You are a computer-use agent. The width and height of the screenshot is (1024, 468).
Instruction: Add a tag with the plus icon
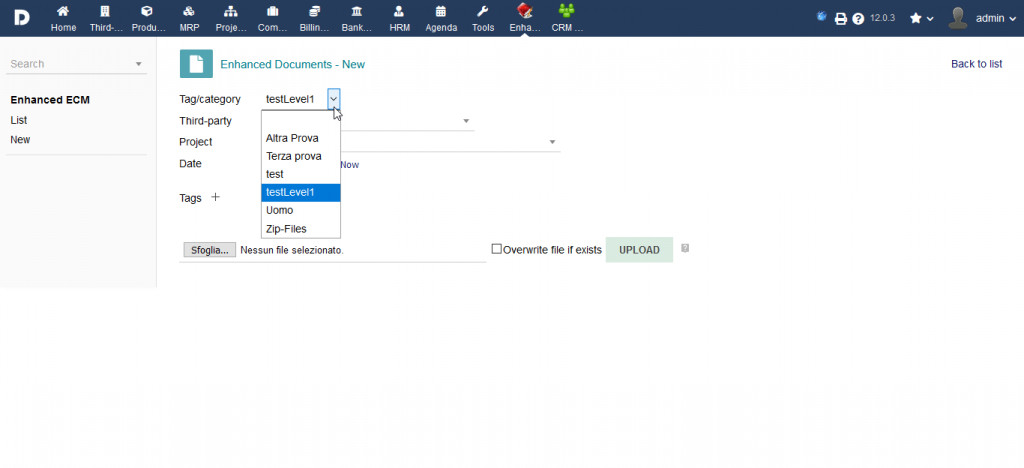click(216, 197)
